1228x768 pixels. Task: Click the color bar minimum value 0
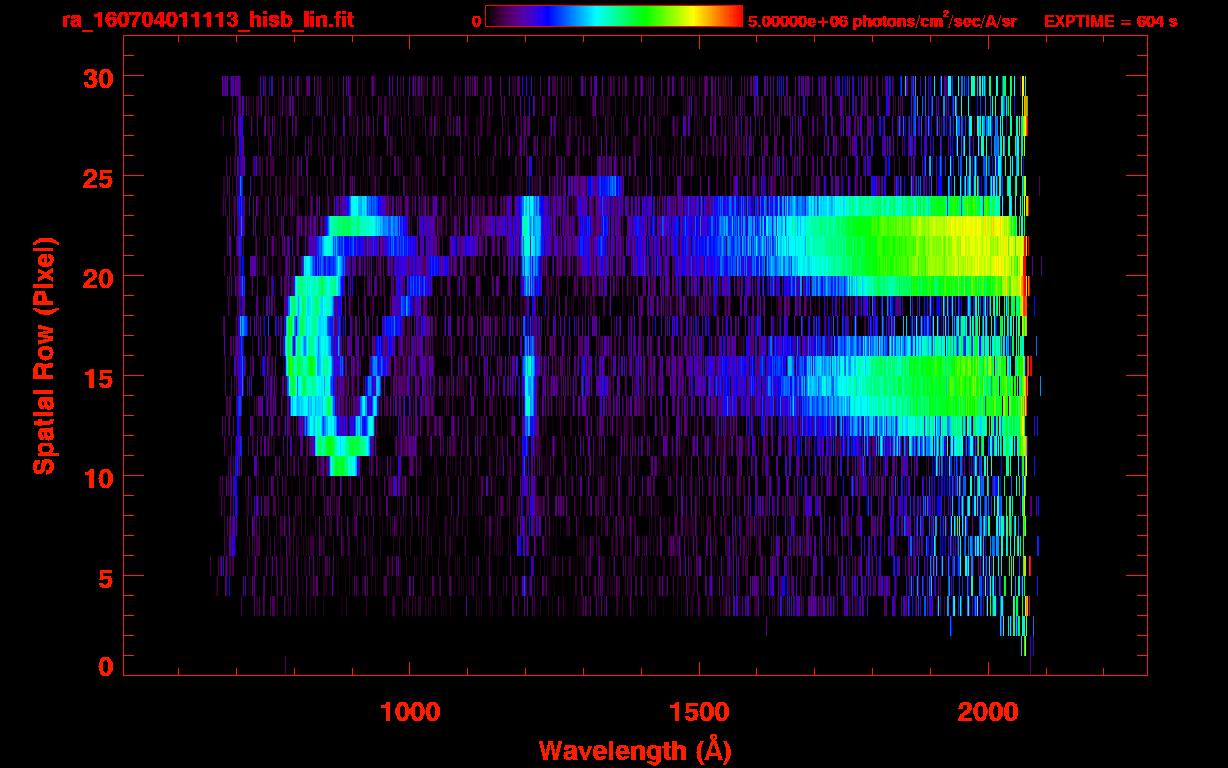point(477,21)
